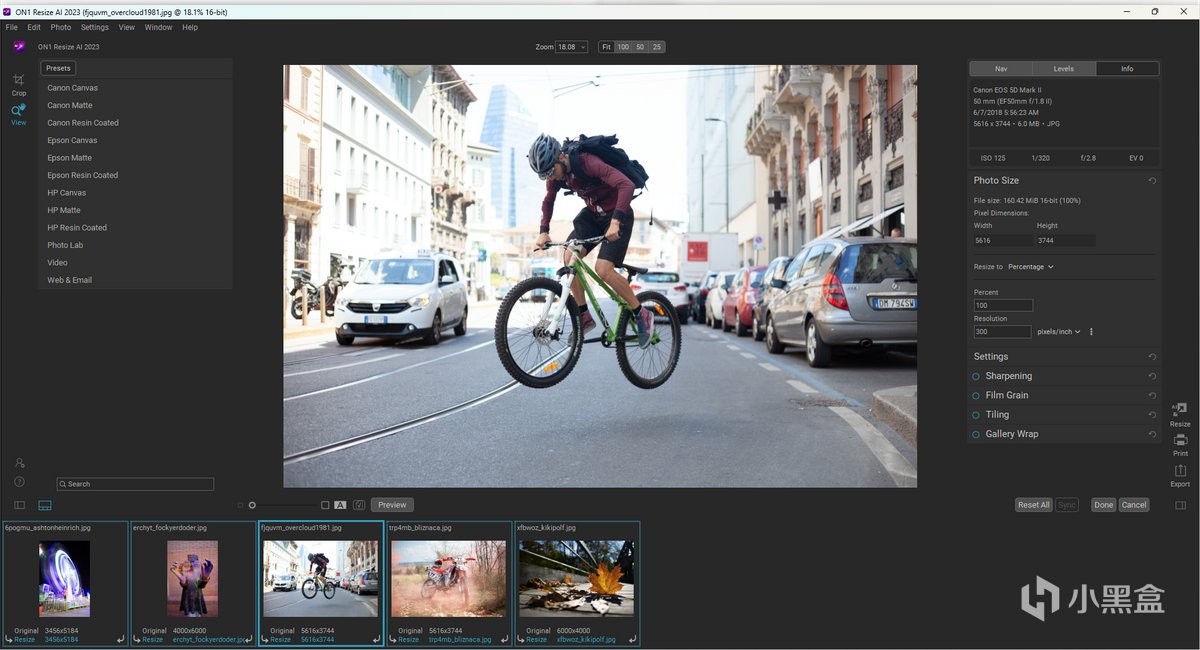Open the File menu
Screen dimensions: 1200x650
(12, 27)
